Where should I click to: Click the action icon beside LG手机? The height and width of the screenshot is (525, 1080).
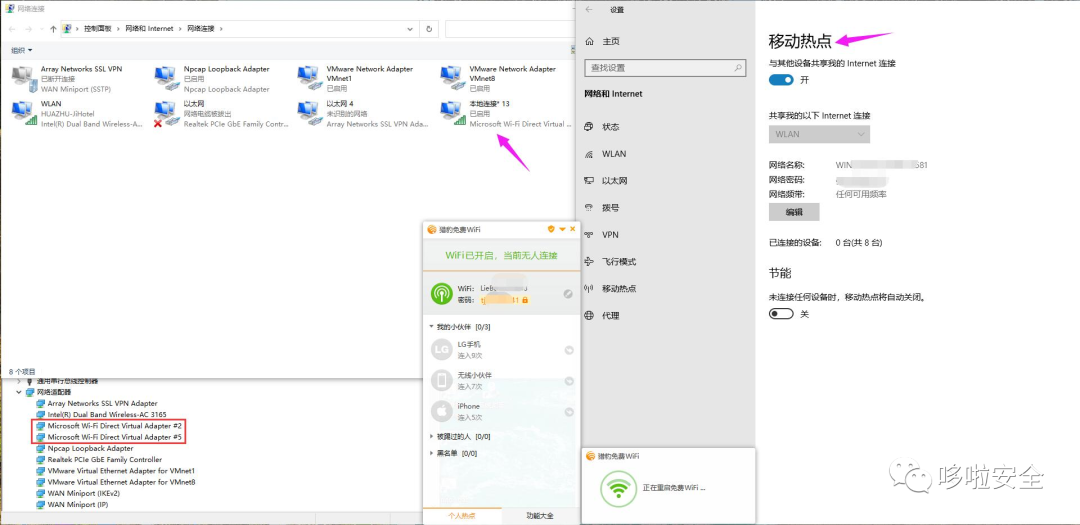pyautogui.click(x=569, y=350)
